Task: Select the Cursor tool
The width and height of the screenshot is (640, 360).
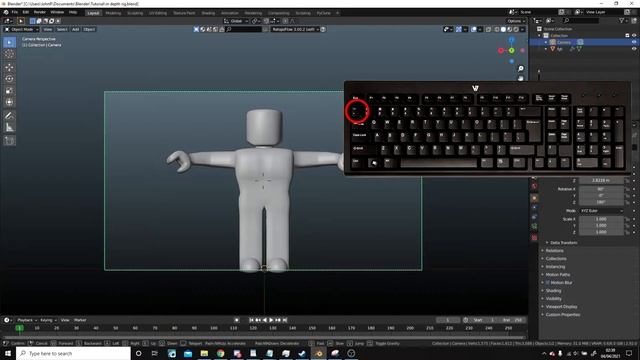Action: [x=9, y=54]
